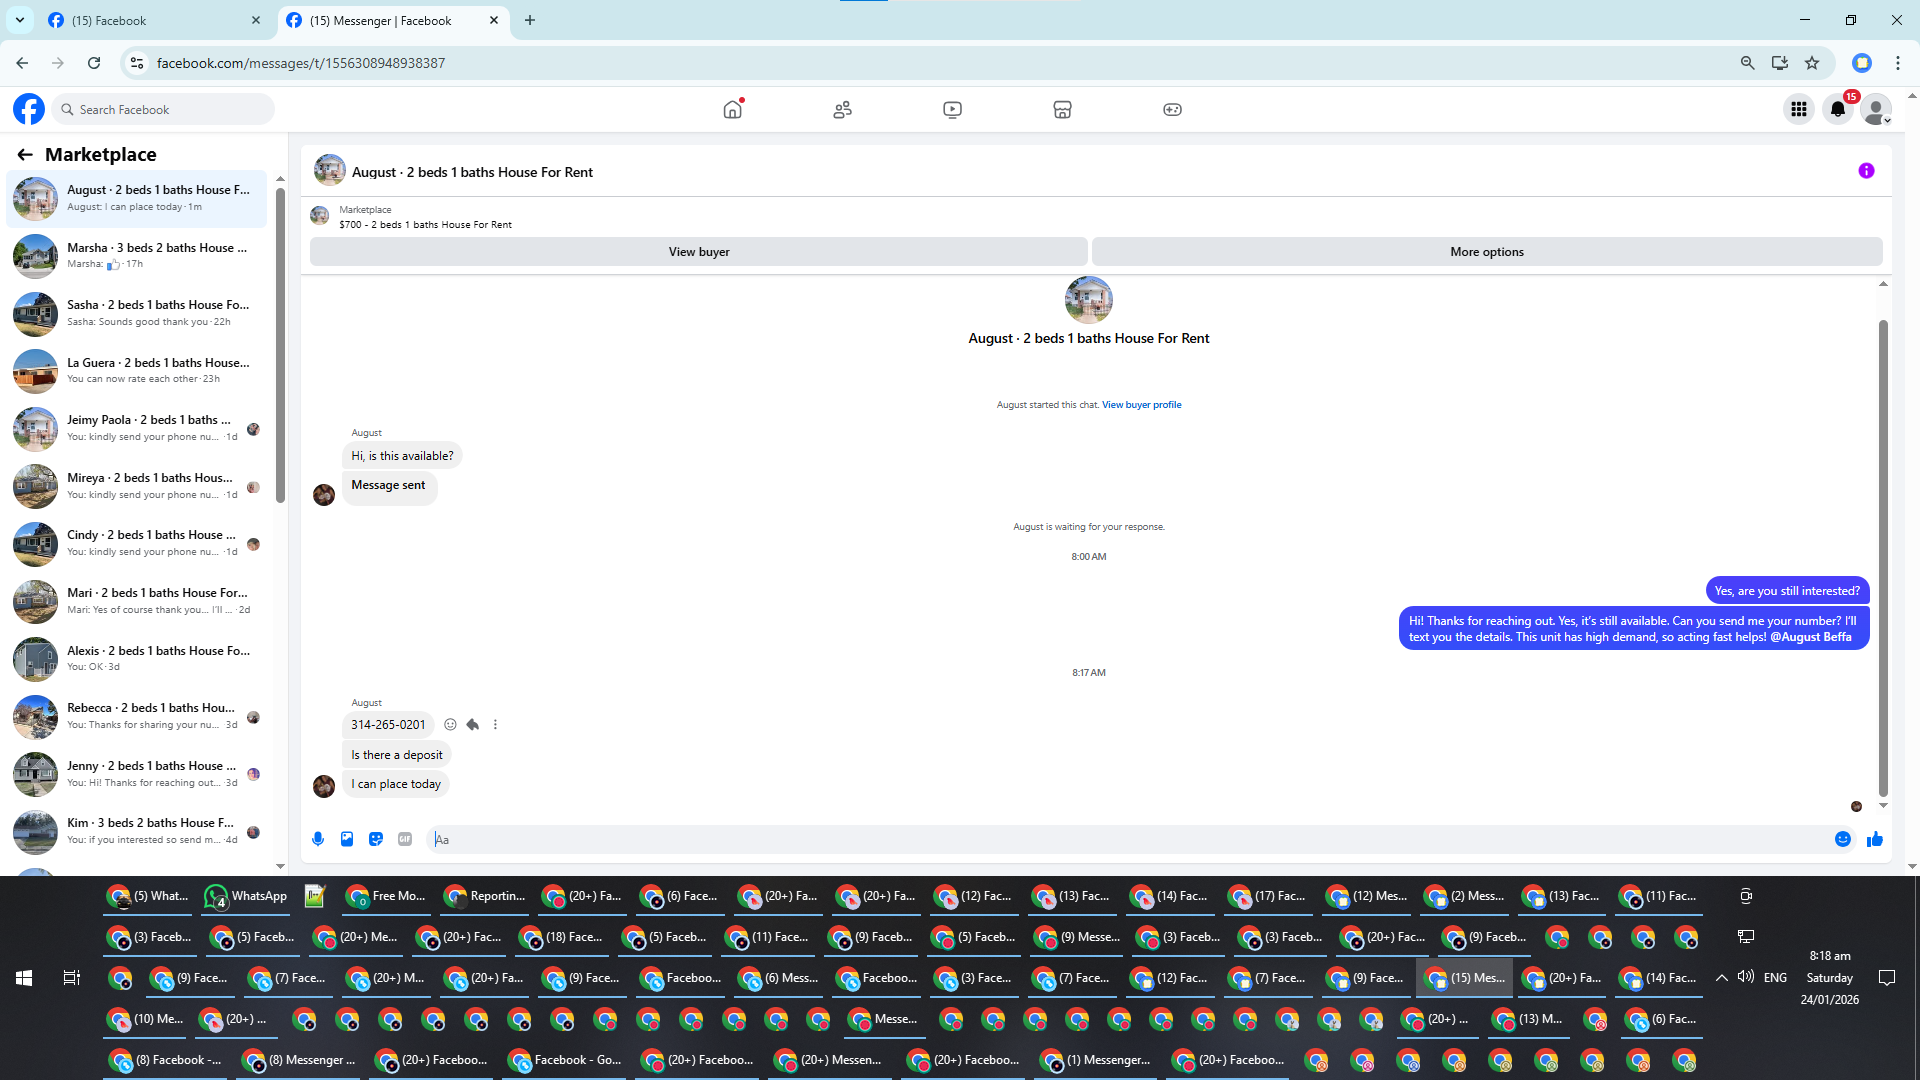Expand account profile menu
This screenshot has width=1920, height=1080.
[1877, 109]
